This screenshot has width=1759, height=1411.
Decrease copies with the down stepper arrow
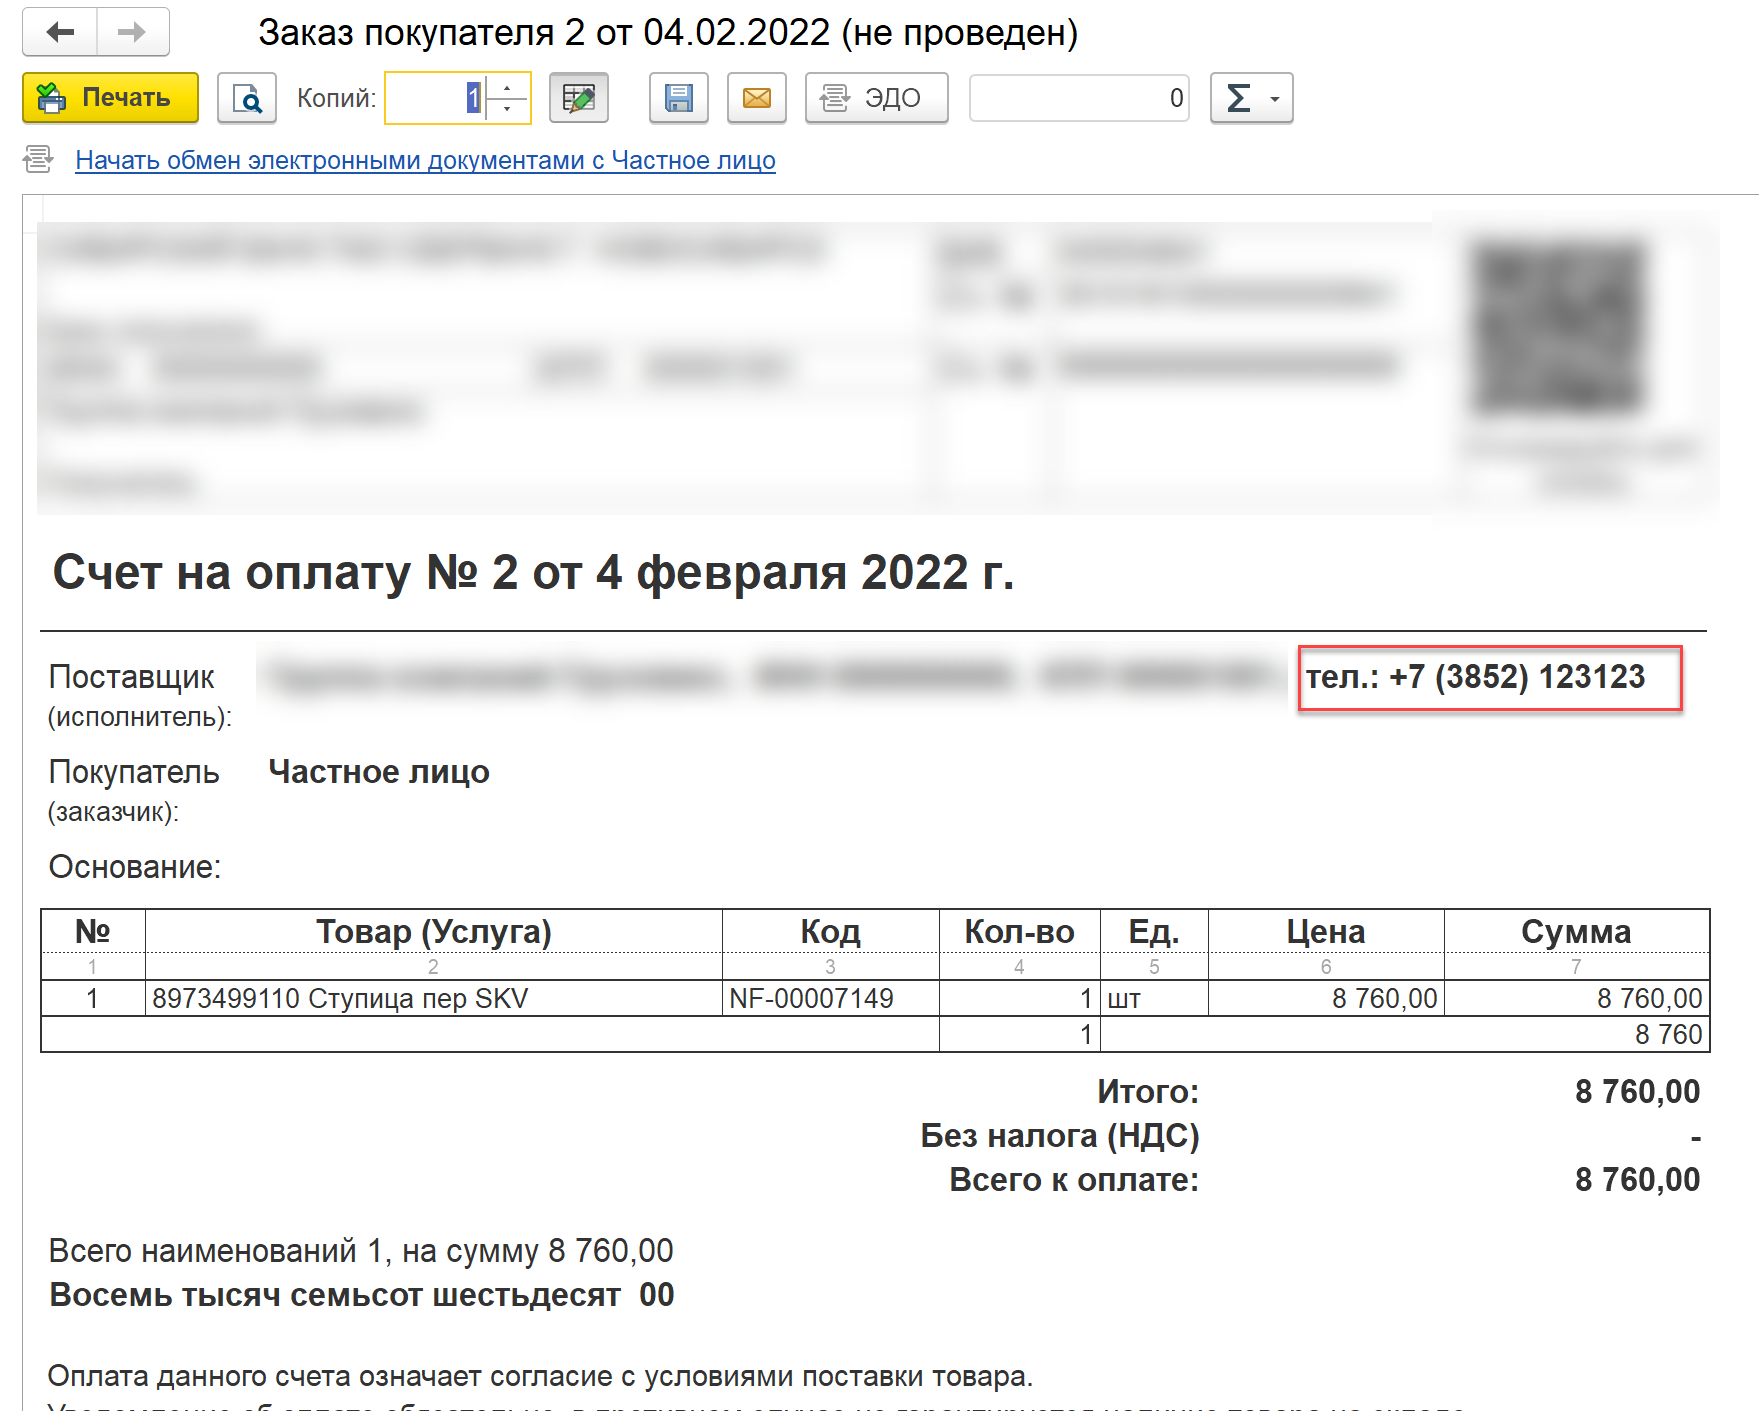[x=508, y=108]
